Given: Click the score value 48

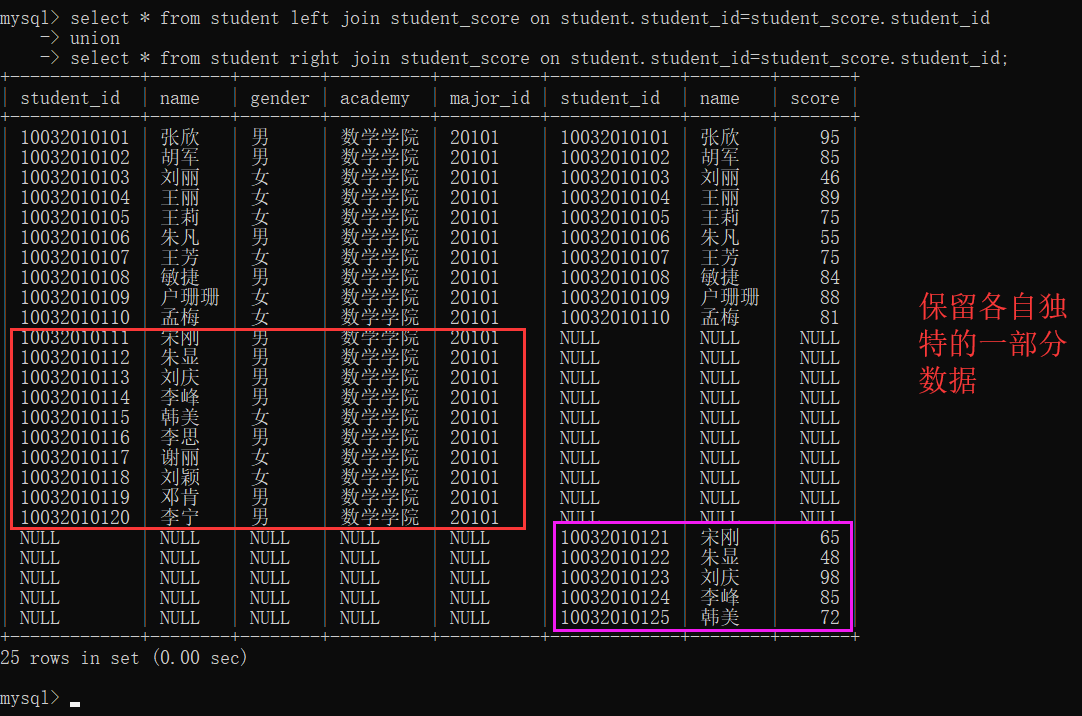Looking at the screenshot, I should pyautogui.click(x=829, y=557).
